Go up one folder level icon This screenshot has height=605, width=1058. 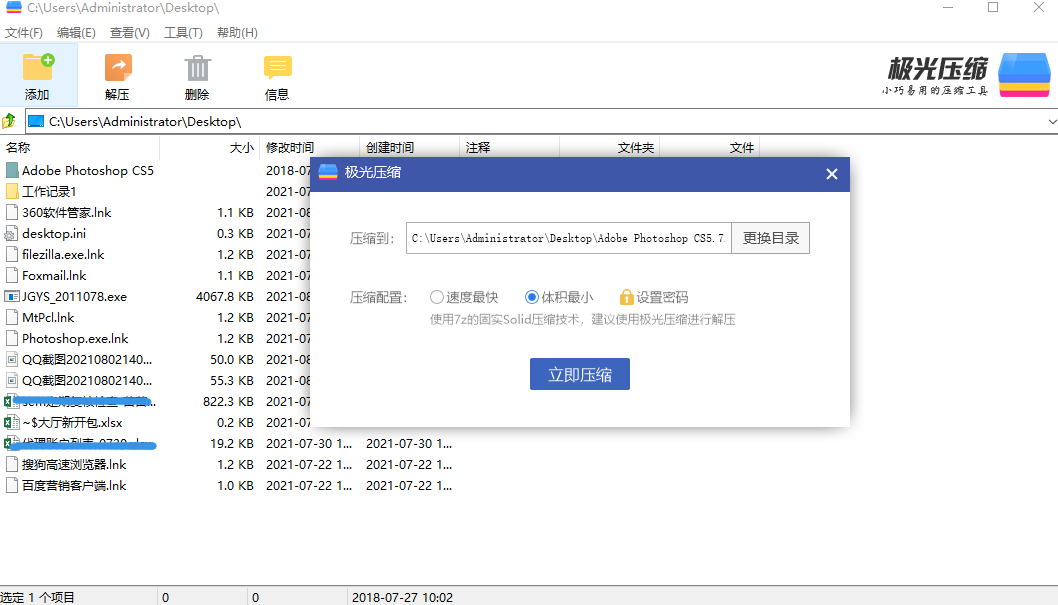tap(9, 121)
